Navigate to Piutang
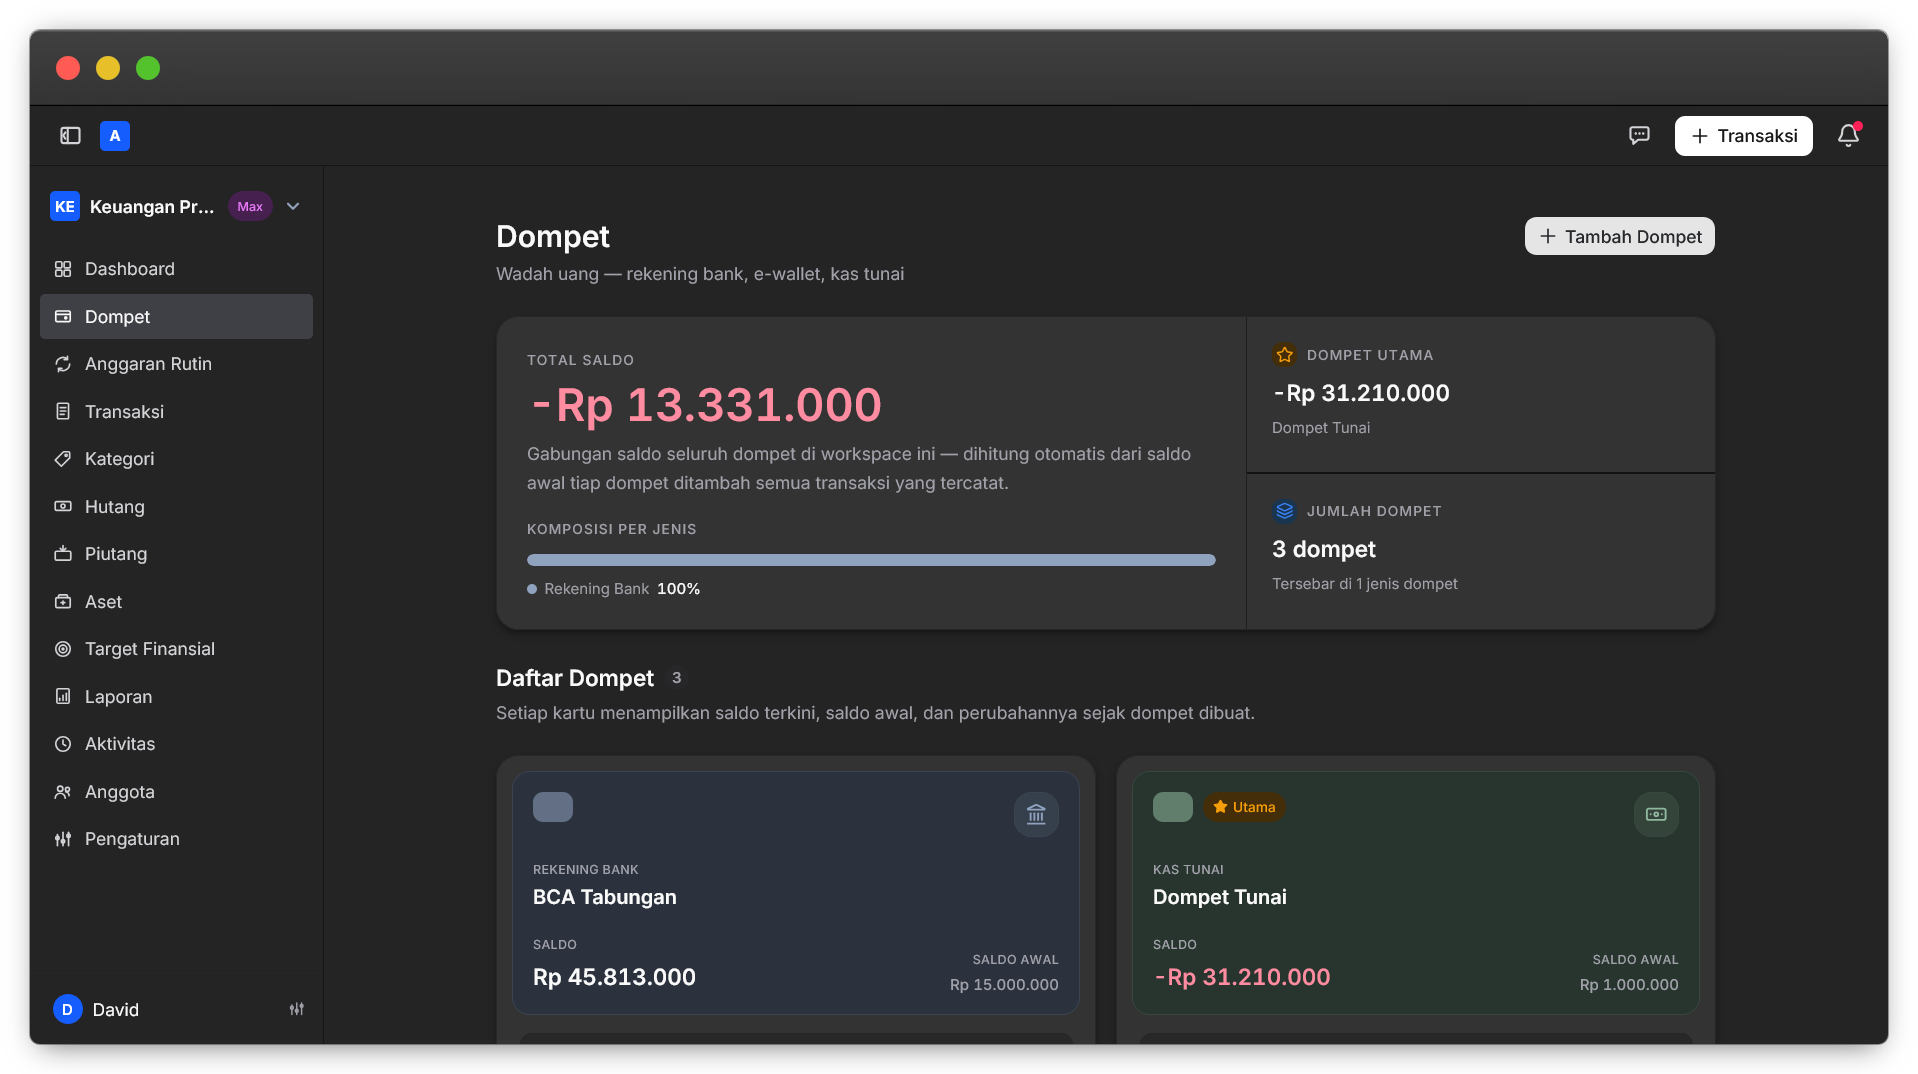Image resolution: width=1918 pixels, height=1074 pixels. pyautogui.click(x=176, y=554)
